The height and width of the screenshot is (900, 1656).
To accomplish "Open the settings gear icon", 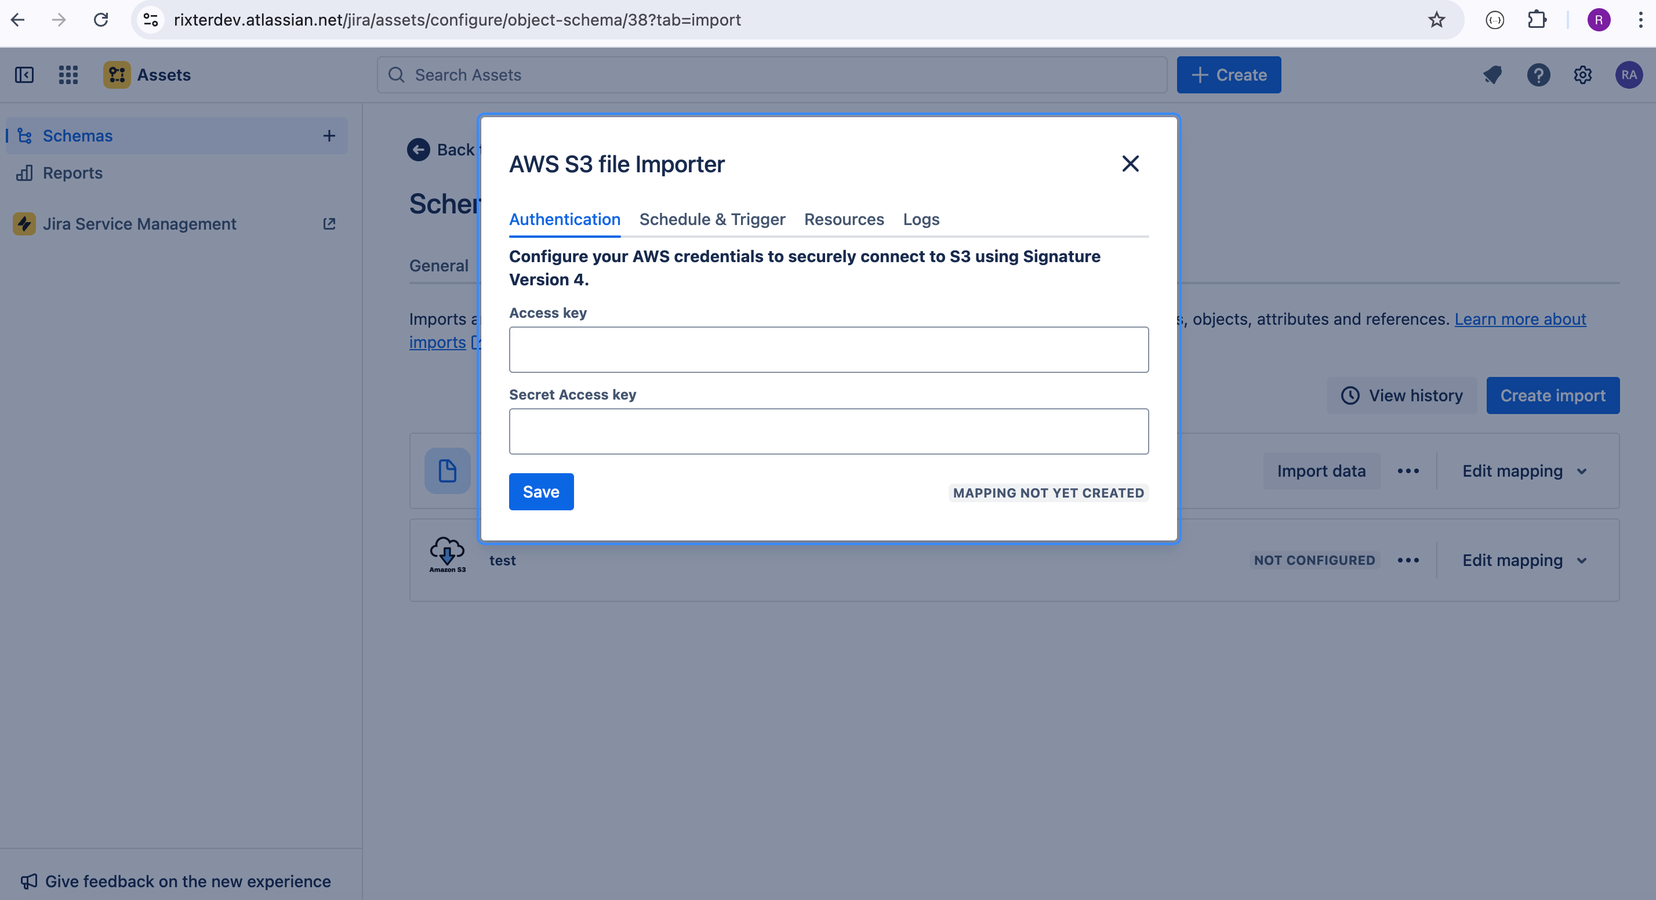I will [1583, 75].
